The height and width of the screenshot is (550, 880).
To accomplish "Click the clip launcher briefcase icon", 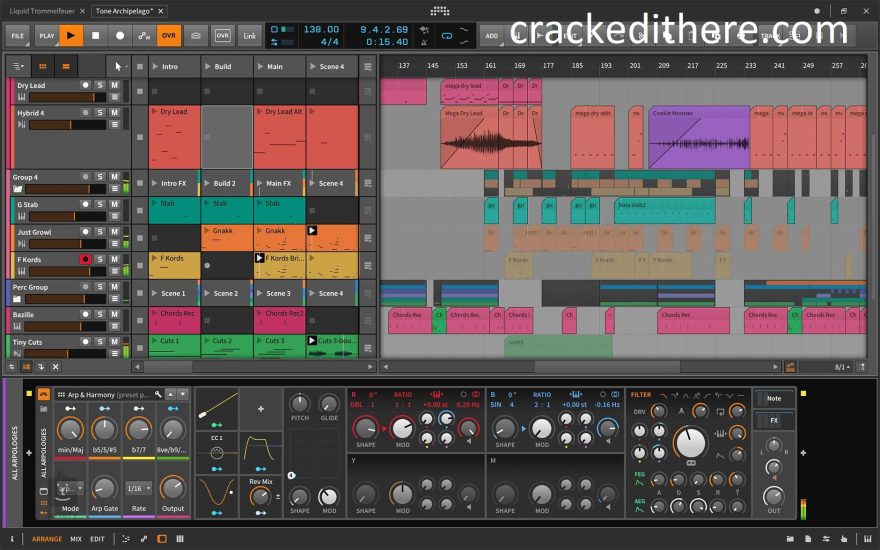I will (195, 35).
